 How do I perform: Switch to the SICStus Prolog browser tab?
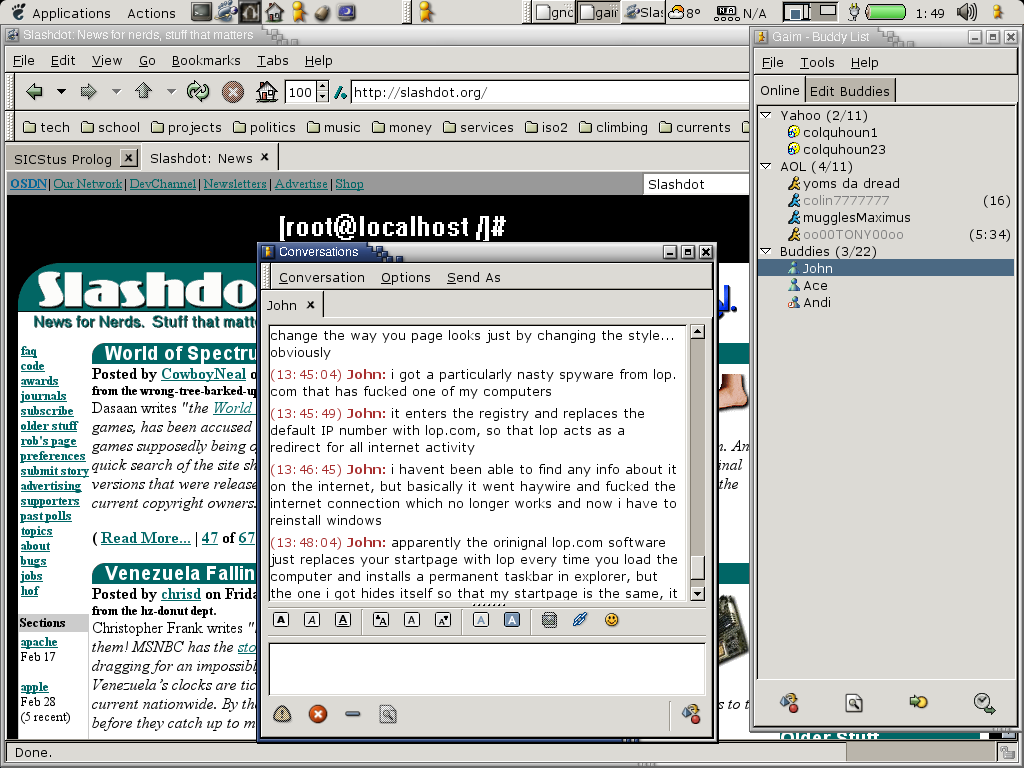point(63,159)
